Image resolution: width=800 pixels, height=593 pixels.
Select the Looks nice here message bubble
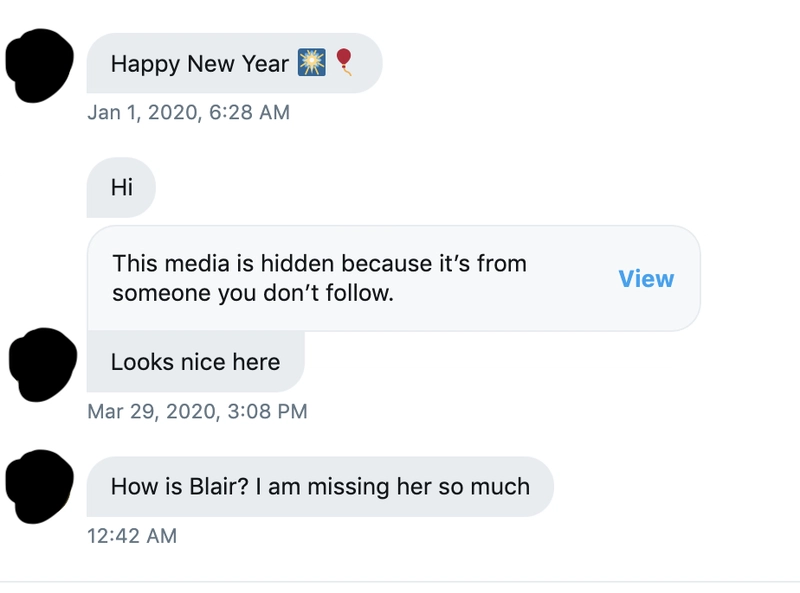click(x=195, y=362)
